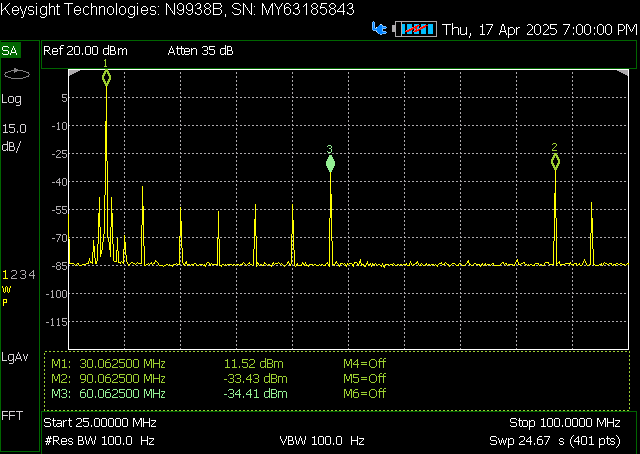Click the date and time display
The width and height of the screenshot is (640, 454).
[x=540, y=30]
